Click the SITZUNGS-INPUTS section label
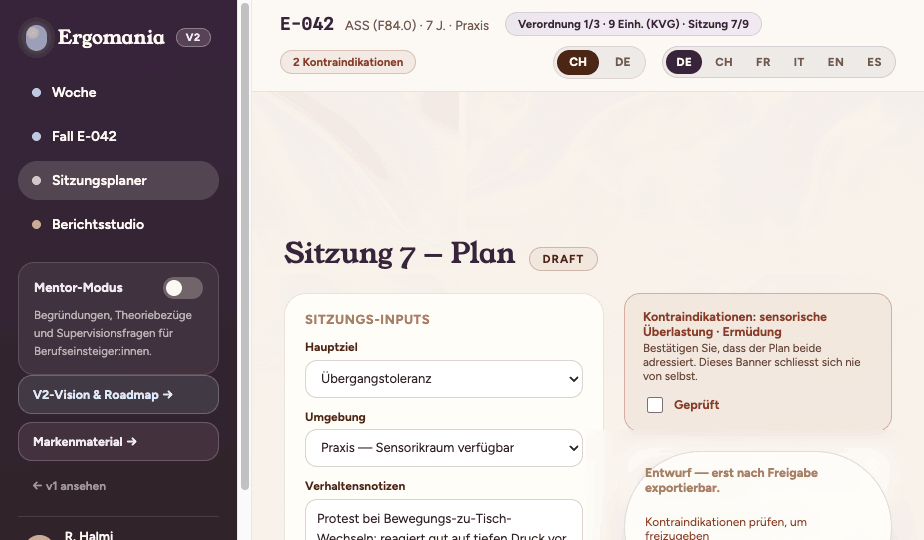Viewport: 924px width, 540px height. tap(367, 320)
